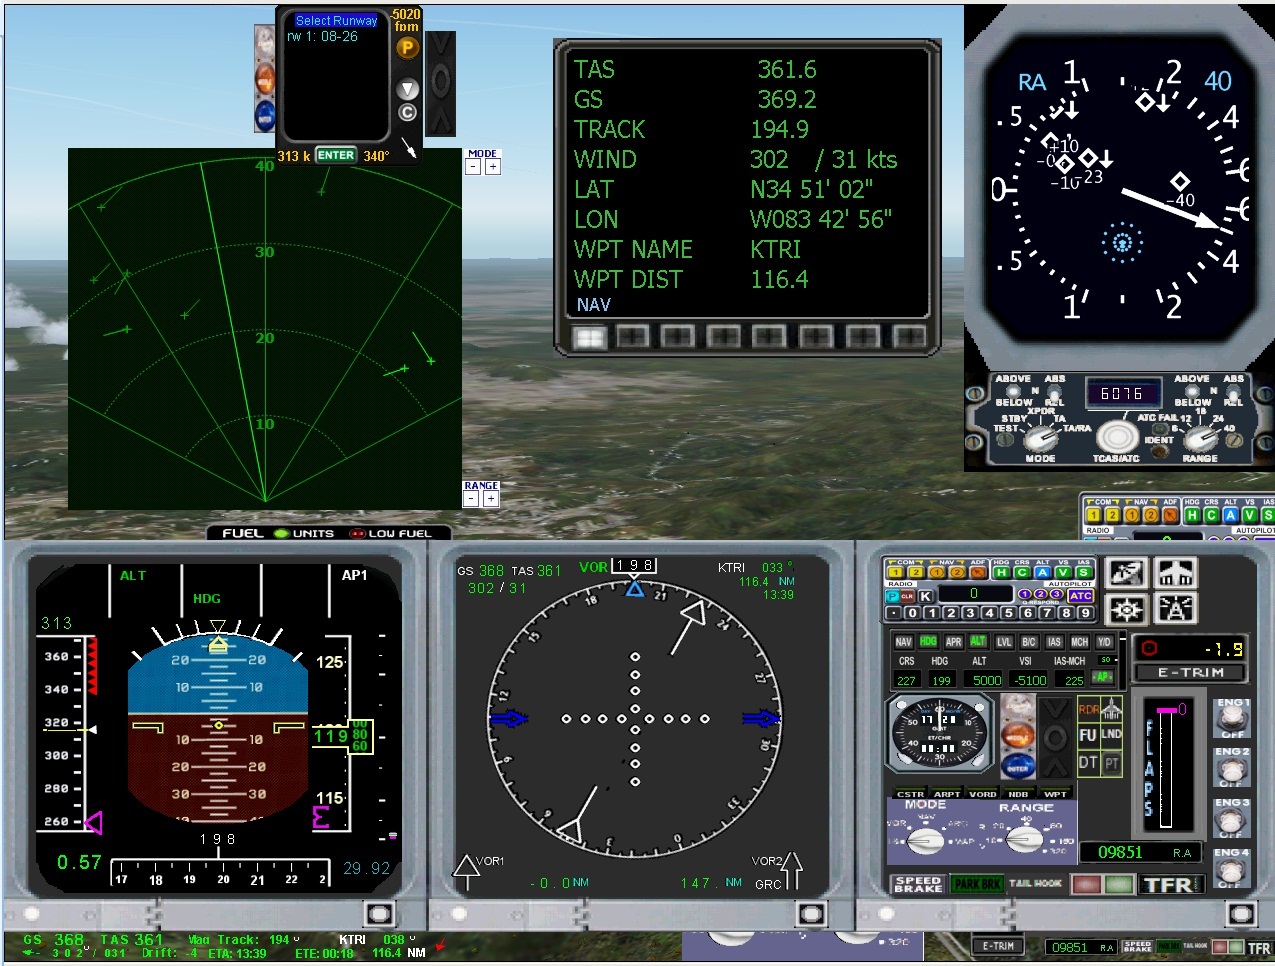Switch ENG1 engine switch
The width and height of the screenshot is (1275, 966).
coord(1231,717)
